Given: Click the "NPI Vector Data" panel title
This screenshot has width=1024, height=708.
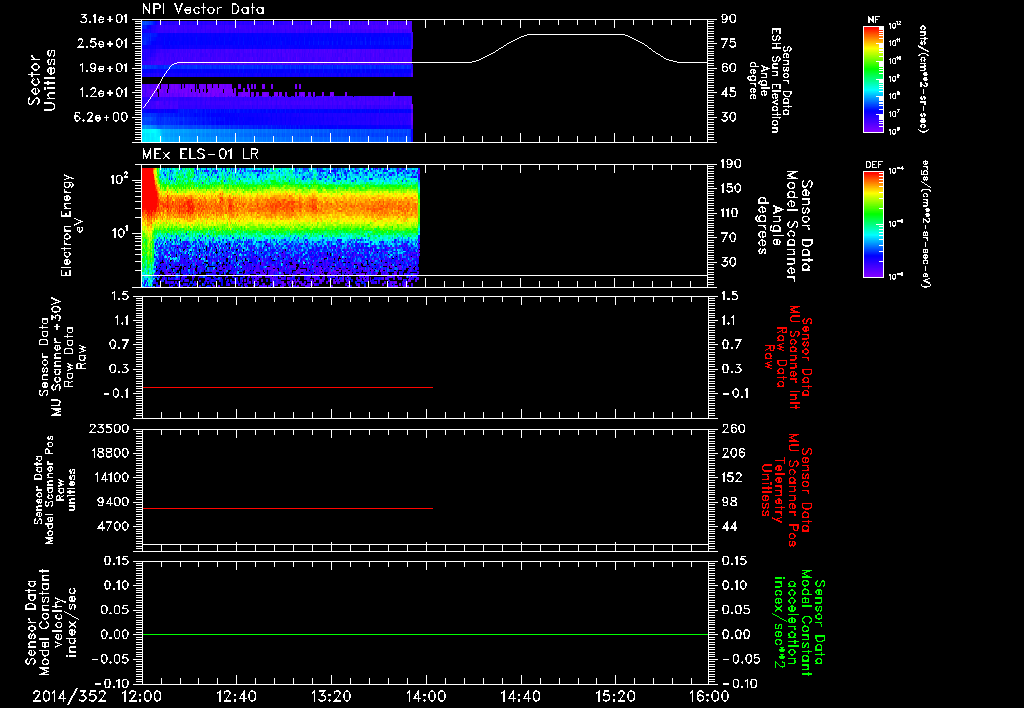Looking at the screenshot, I should coord(203,9).
